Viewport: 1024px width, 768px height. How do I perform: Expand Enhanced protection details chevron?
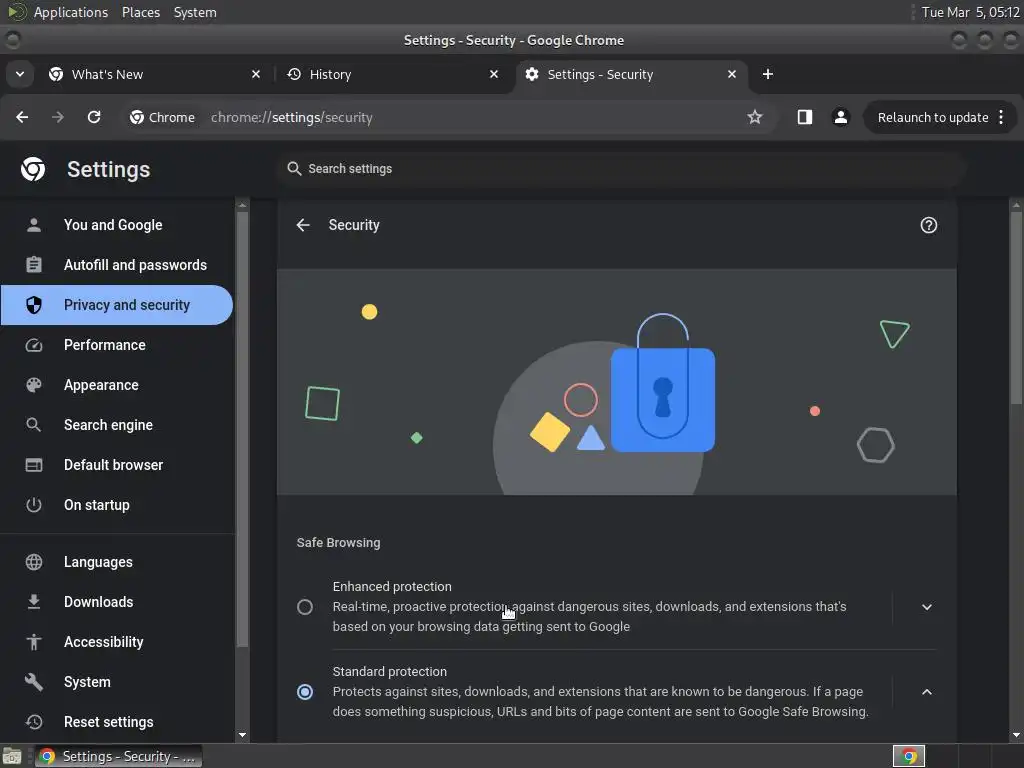[926, 607]
